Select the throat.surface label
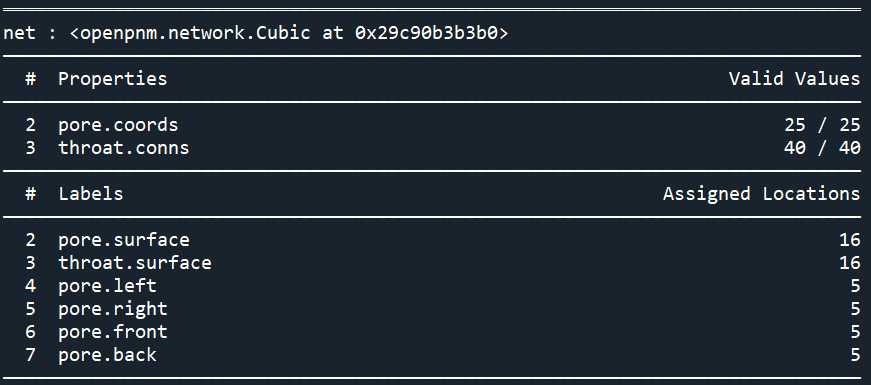 134,263
